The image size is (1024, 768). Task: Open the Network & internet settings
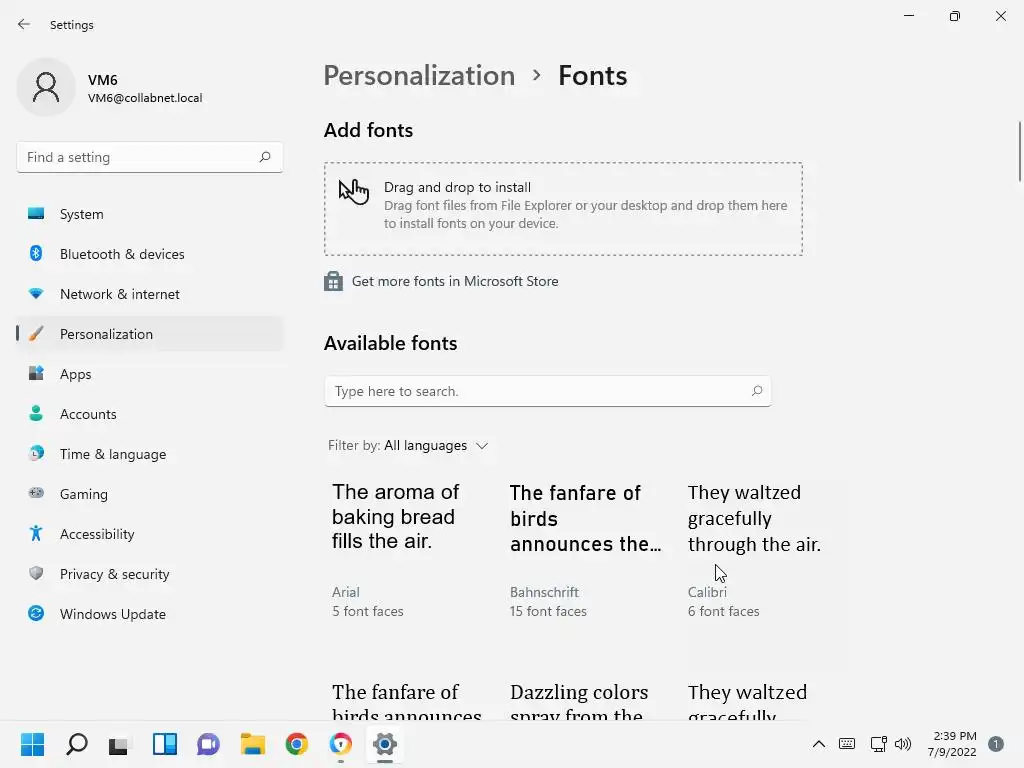120,294
